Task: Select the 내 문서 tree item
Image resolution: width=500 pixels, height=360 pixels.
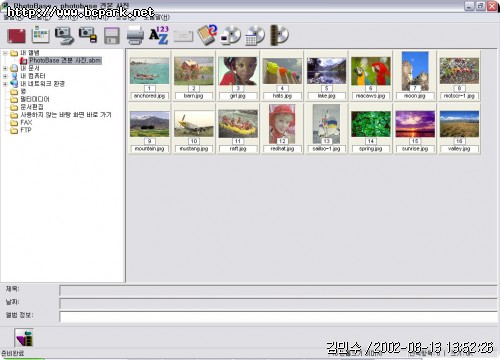Action: [x=30, y=68]
